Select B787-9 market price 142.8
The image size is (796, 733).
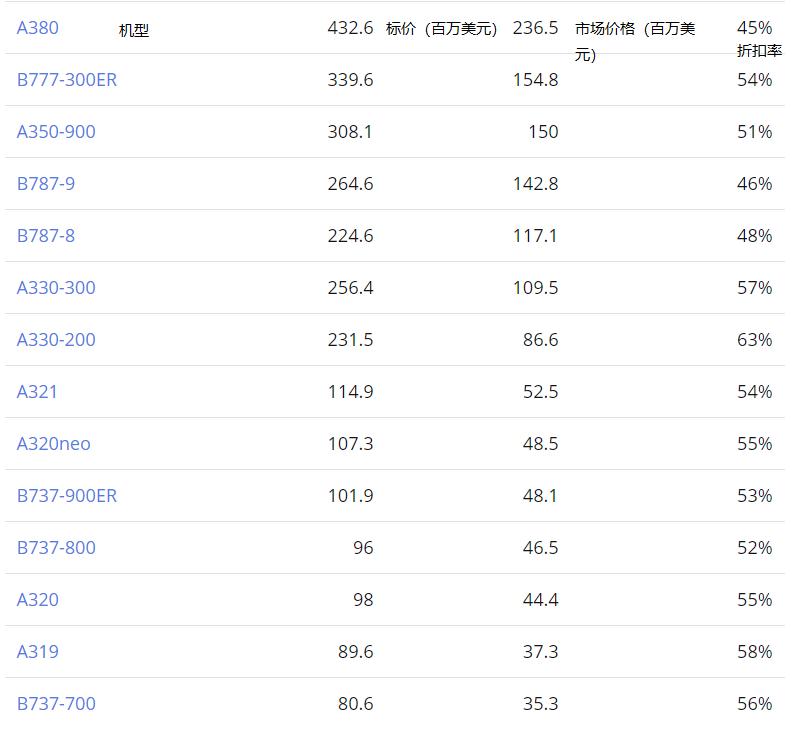pyautogui.click(x=536, y=184)
